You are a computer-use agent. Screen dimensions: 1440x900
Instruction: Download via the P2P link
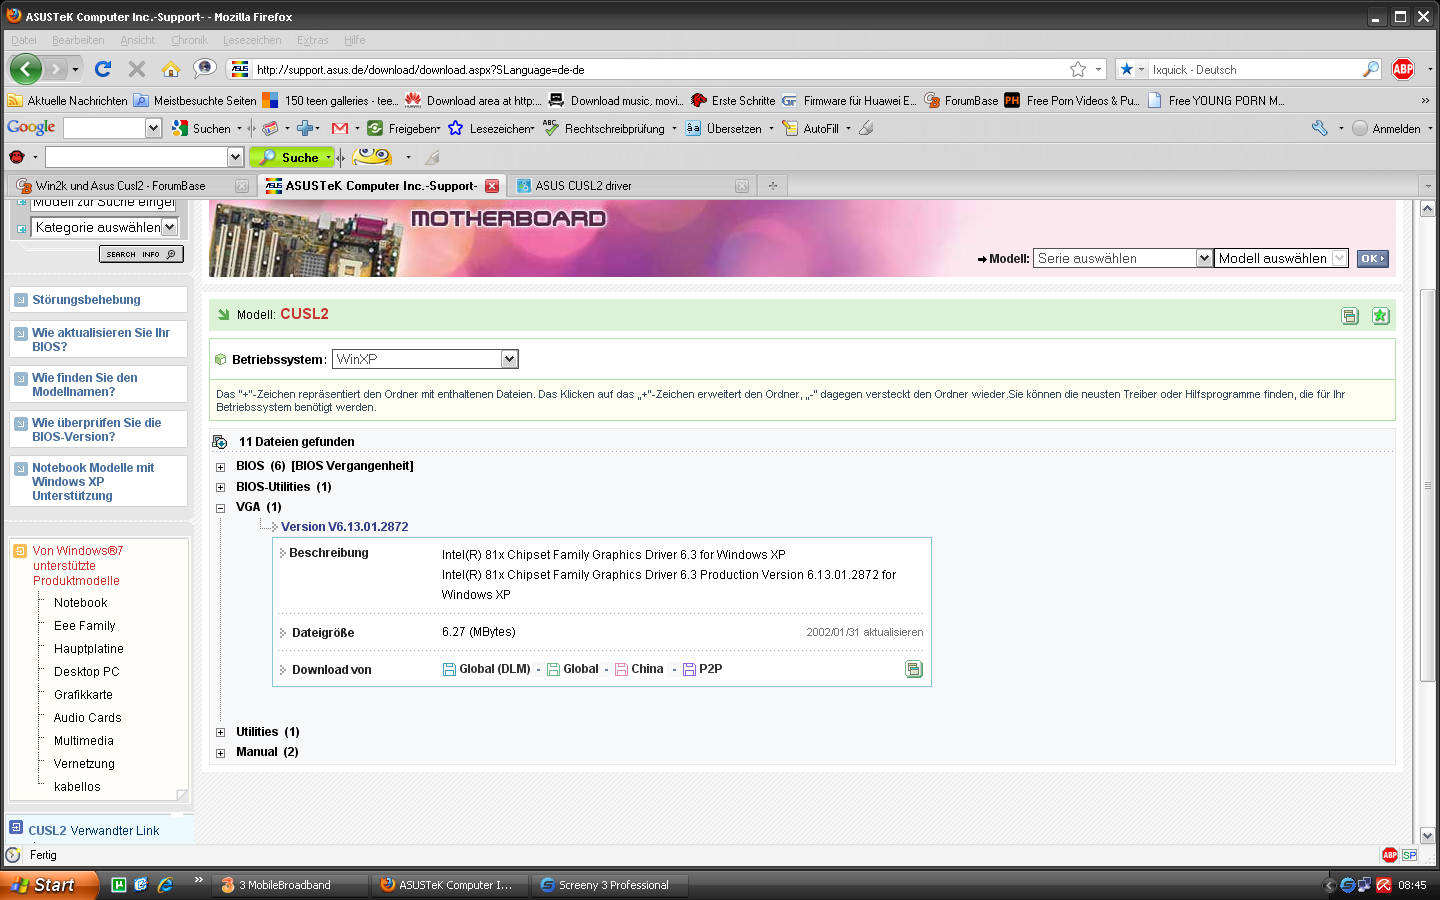coord(703,669)
